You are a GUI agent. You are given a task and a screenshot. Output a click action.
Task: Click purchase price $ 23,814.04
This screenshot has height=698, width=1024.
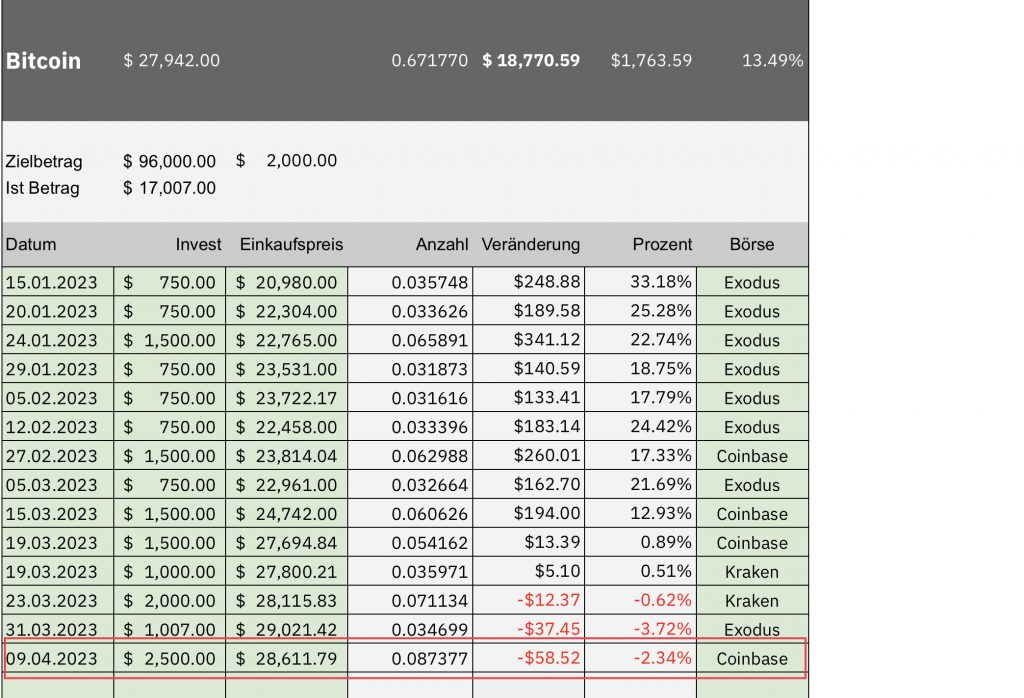(x=286, y=456)
